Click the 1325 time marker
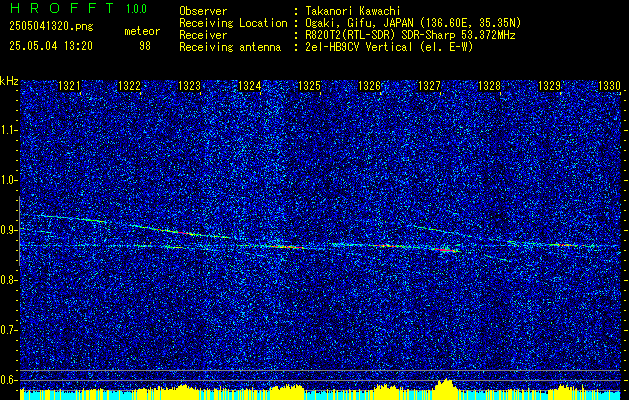Screen dimensions: 629x400 pyautogui.click(x=310, y=85)
